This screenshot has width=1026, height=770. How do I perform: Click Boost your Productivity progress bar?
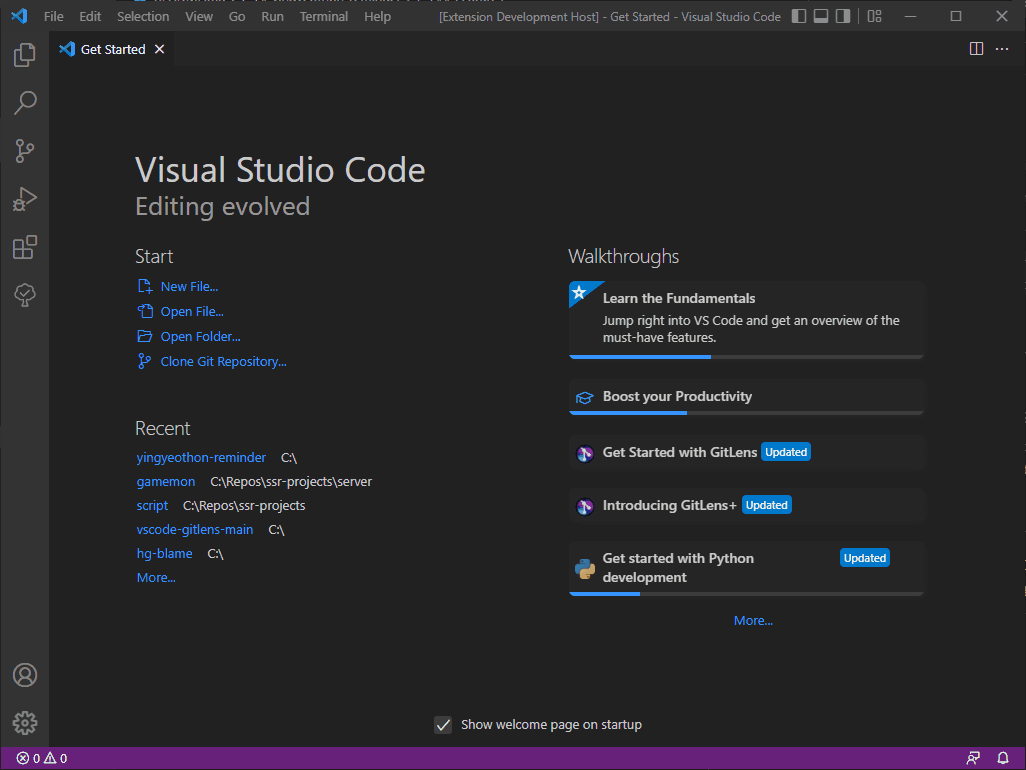coord(746,413)
